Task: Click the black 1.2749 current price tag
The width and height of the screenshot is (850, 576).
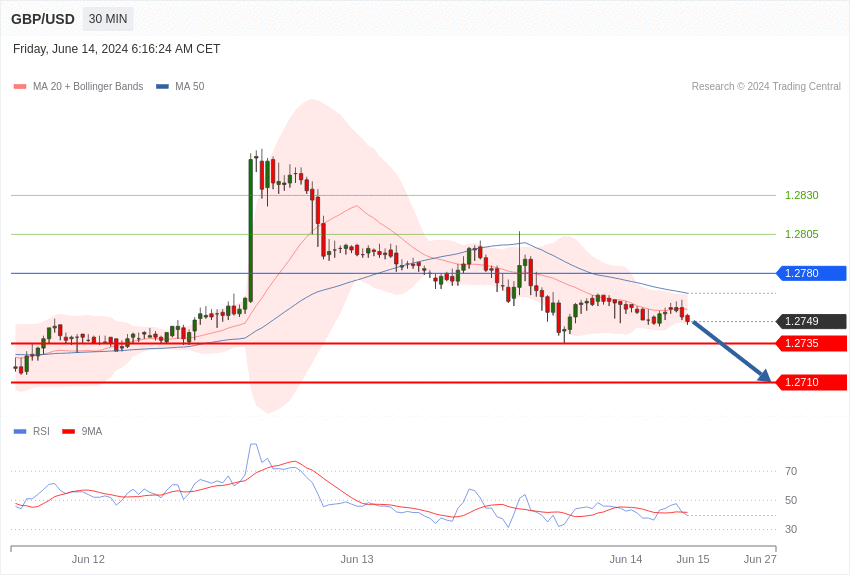Action: pos(812,321)
